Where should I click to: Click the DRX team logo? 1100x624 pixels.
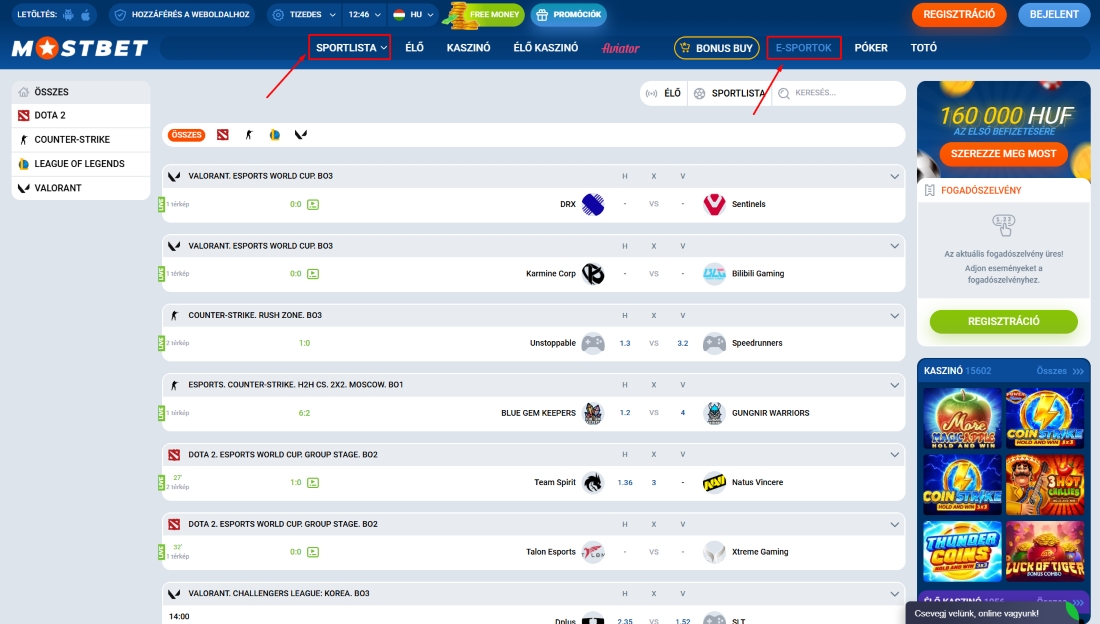click(593, 204)
